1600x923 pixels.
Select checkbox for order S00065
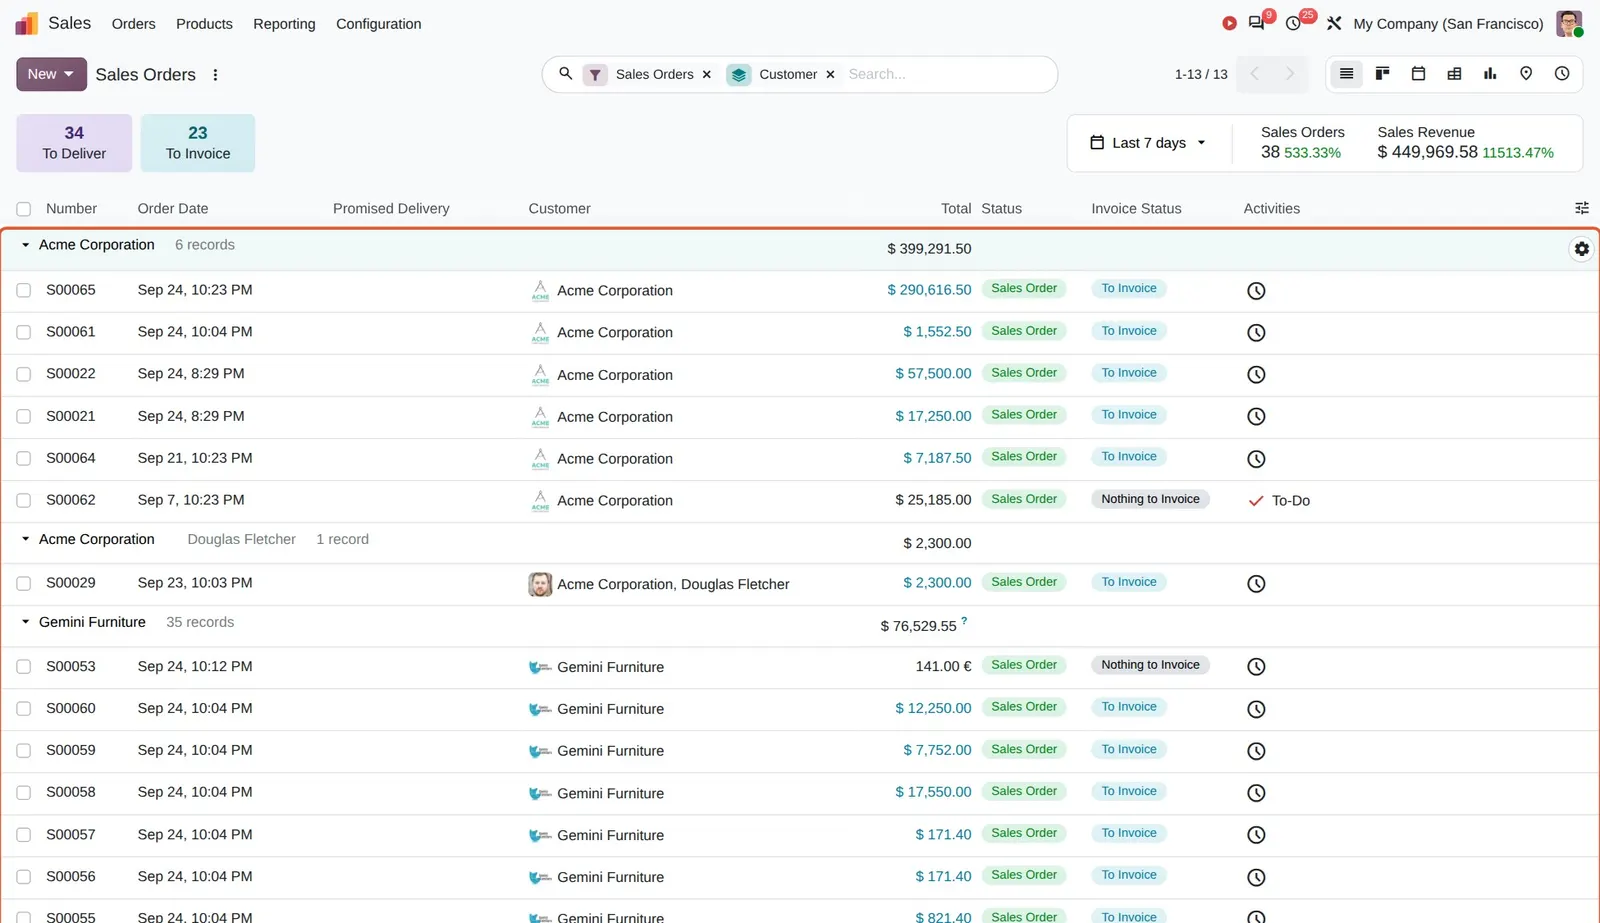[x=24, y=290]
